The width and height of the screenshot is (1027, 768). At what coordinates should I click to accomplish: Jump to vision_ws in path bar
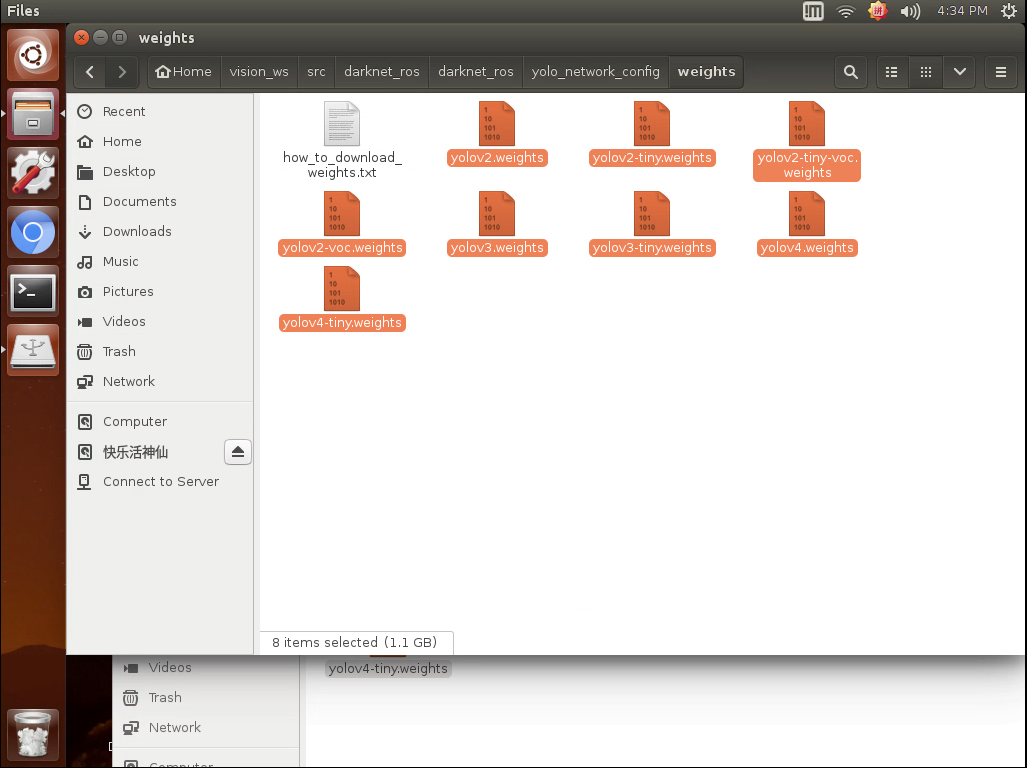(259, 72)
